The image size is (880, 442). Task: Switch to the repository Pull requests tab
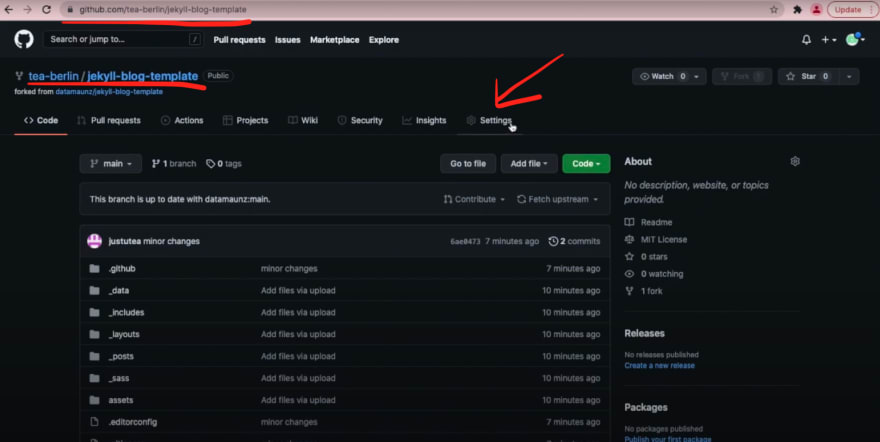(109, 121)
